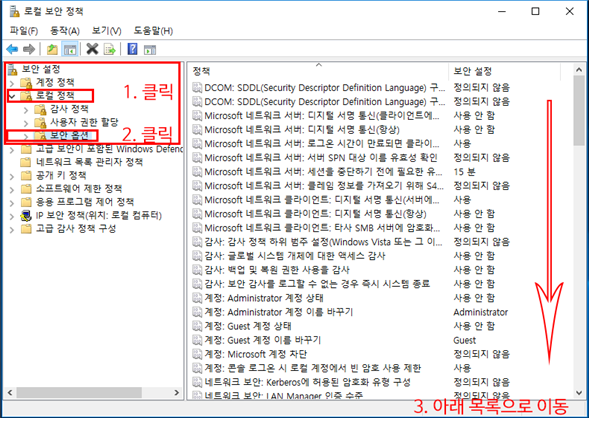Open the 동작(A) menu
This screenshot has width=589, height=422.
65,31
